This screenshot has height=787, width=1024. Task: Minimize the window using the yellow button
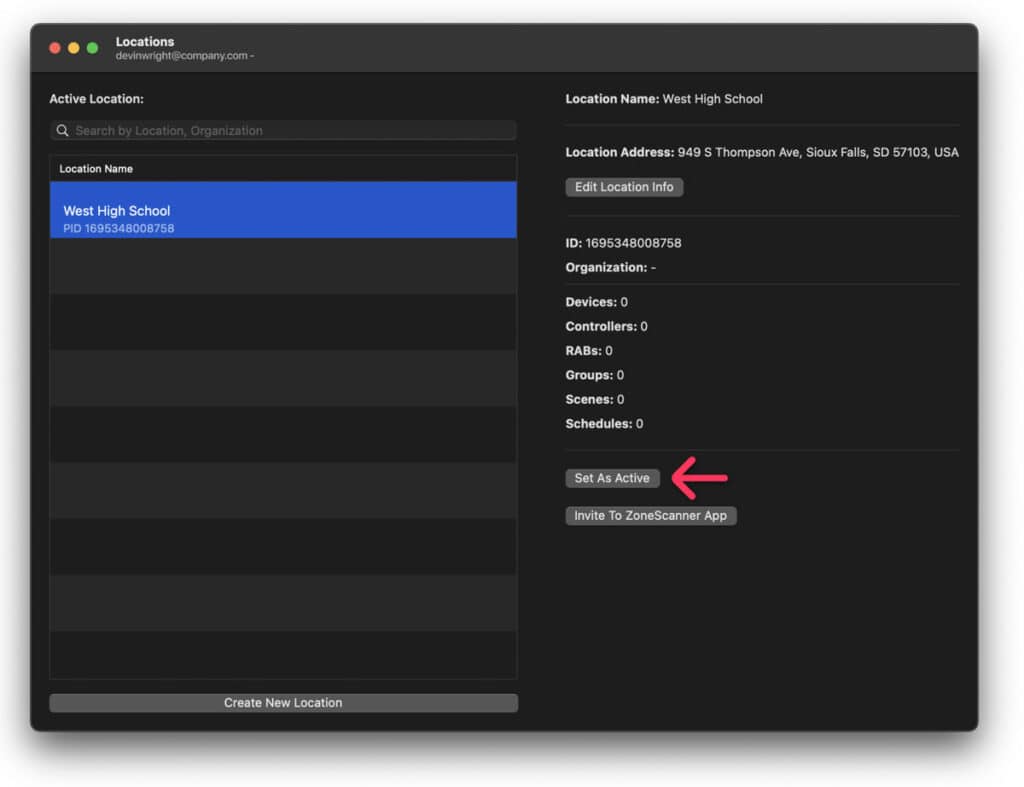coord(74,48)
